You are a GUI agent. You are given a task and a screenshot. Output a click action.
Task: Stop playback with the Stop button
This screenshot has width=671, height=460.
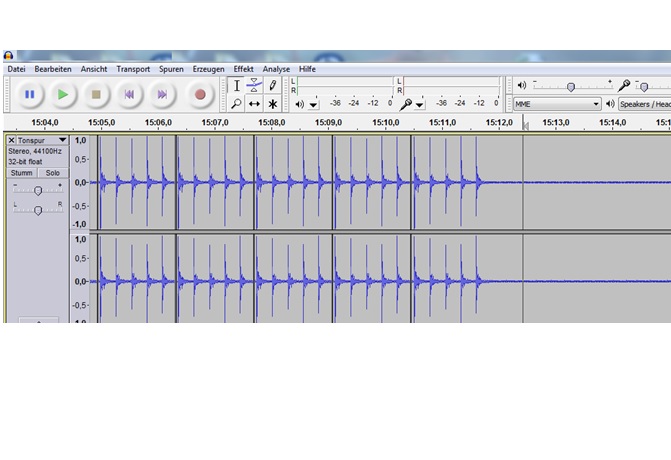click(x=96, y=95)
